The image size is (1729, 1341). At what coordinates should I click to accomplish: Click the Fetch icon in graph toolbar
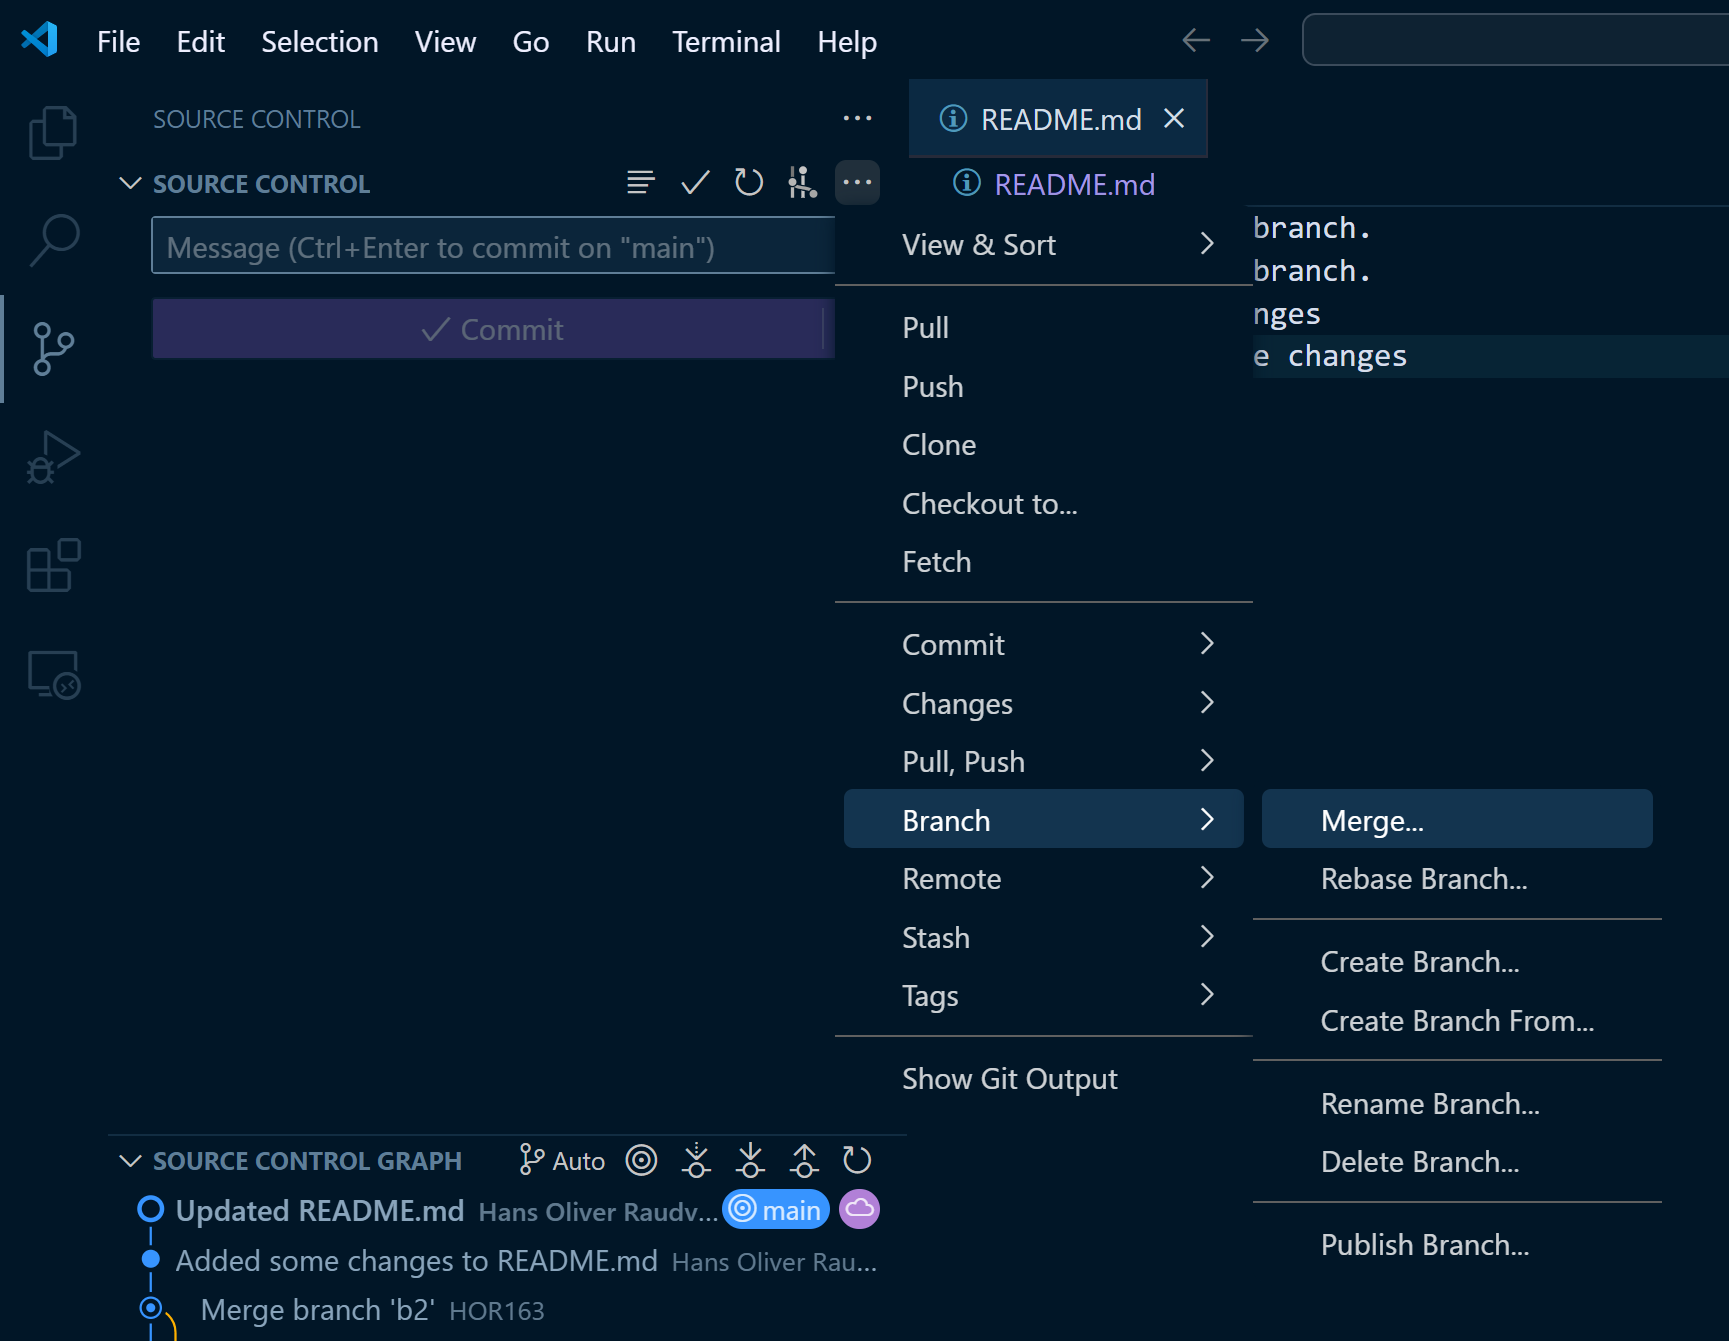[696, 1160]
